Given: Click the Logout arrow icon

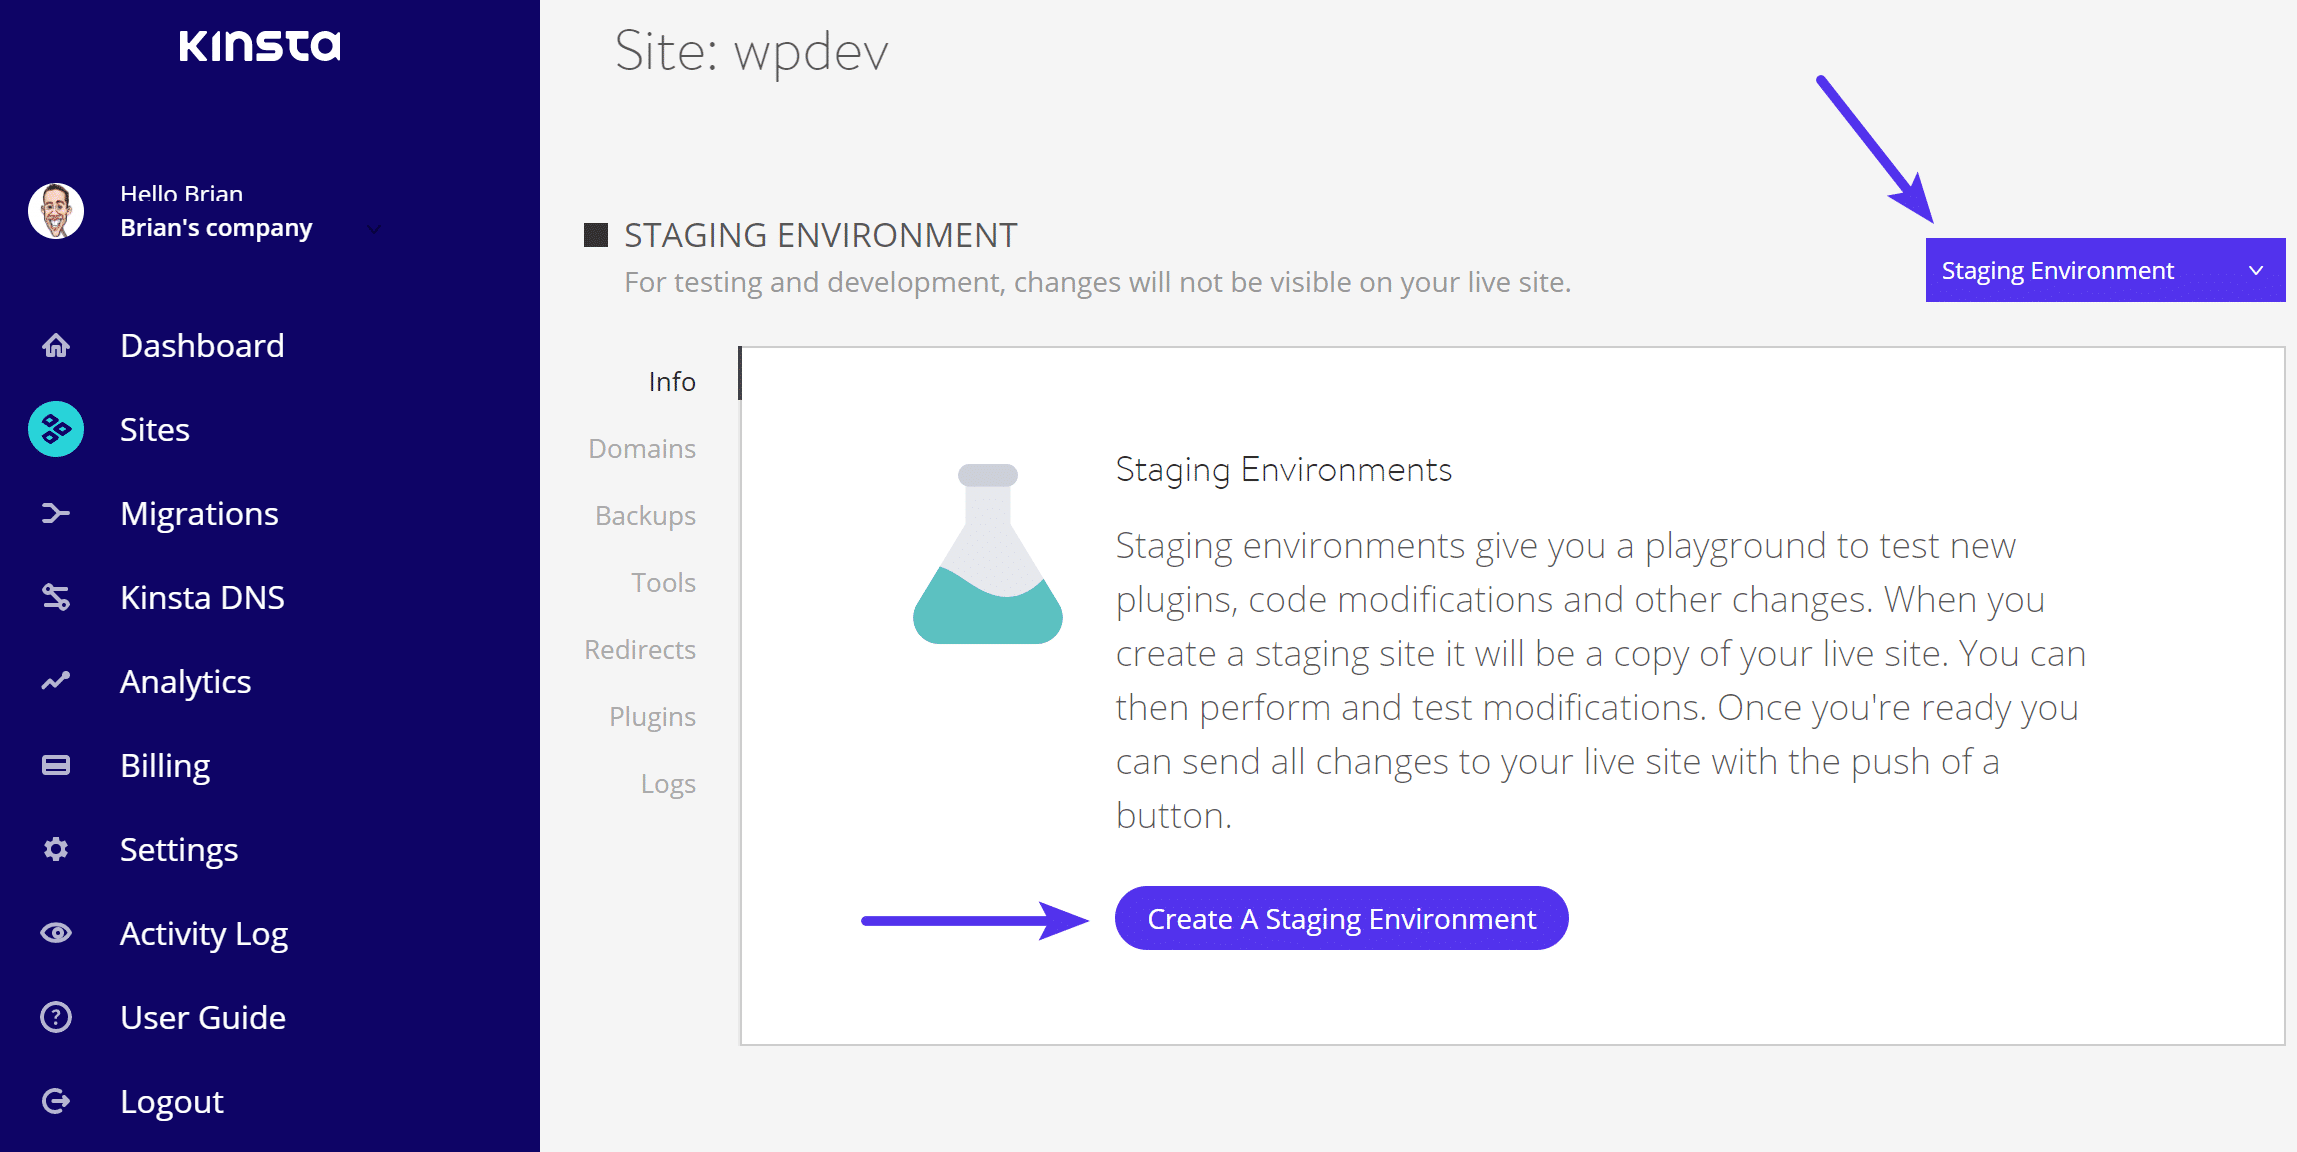Looking at the screenshot, I should [x=56, y=1101].
